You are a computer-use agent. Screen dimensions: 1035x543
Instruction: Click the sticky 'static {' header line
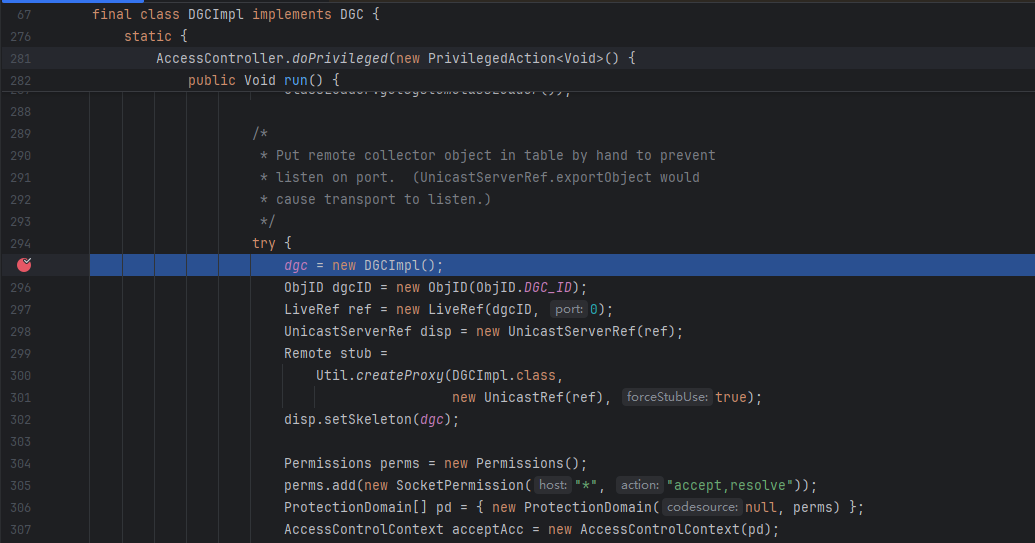click(x=155, y=37)
